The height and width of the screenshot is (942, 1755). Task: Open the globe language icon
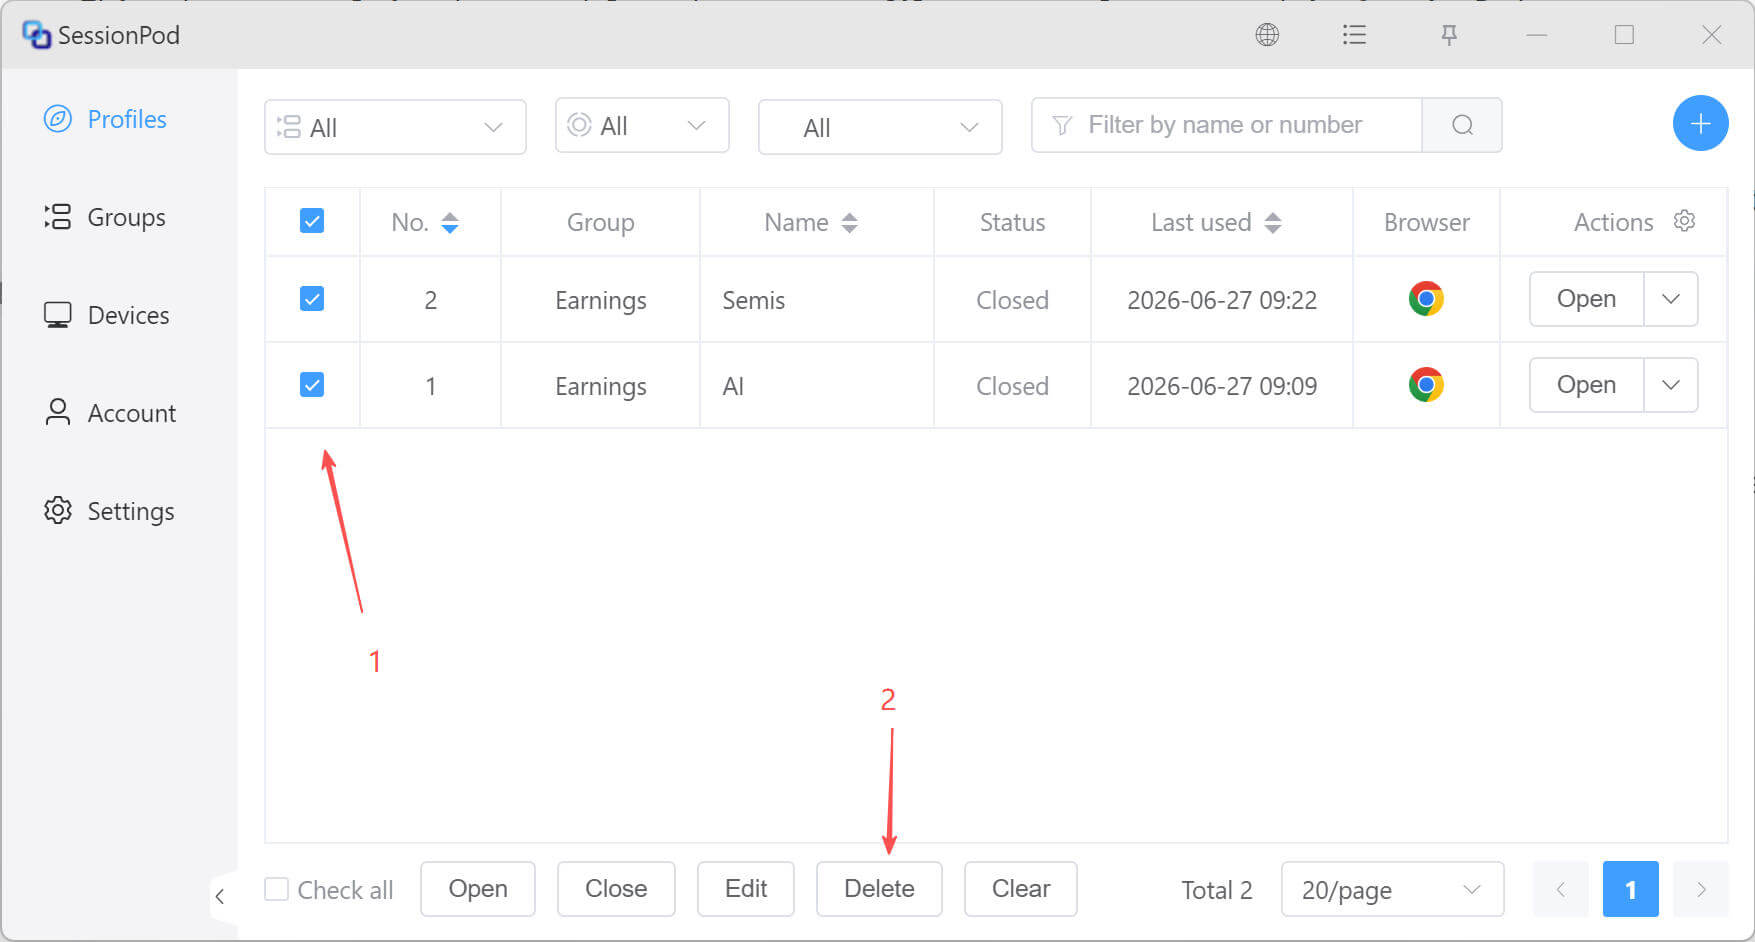pyautogui.click(x=1267, y=35)
